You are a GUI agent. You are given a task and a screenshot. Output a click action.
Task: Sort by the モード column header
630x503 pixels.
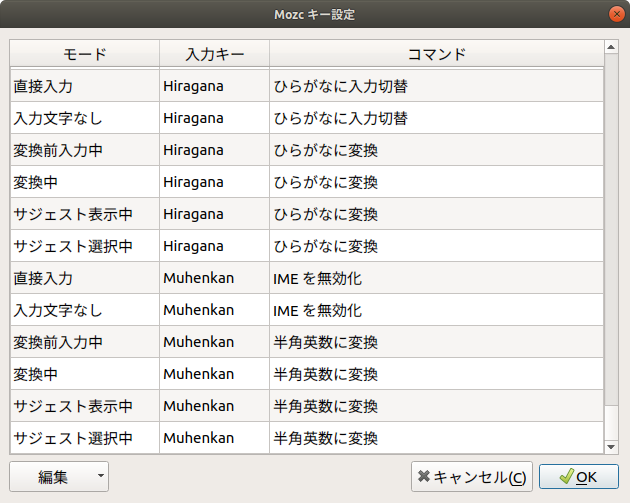coord(84,54)
